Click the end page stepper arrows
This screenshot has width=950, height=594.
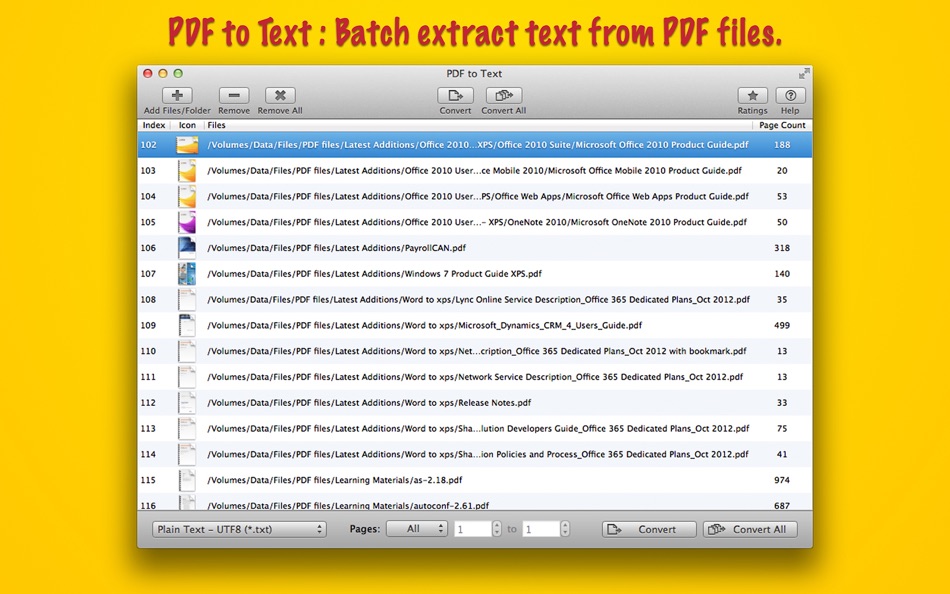(565, 529)
